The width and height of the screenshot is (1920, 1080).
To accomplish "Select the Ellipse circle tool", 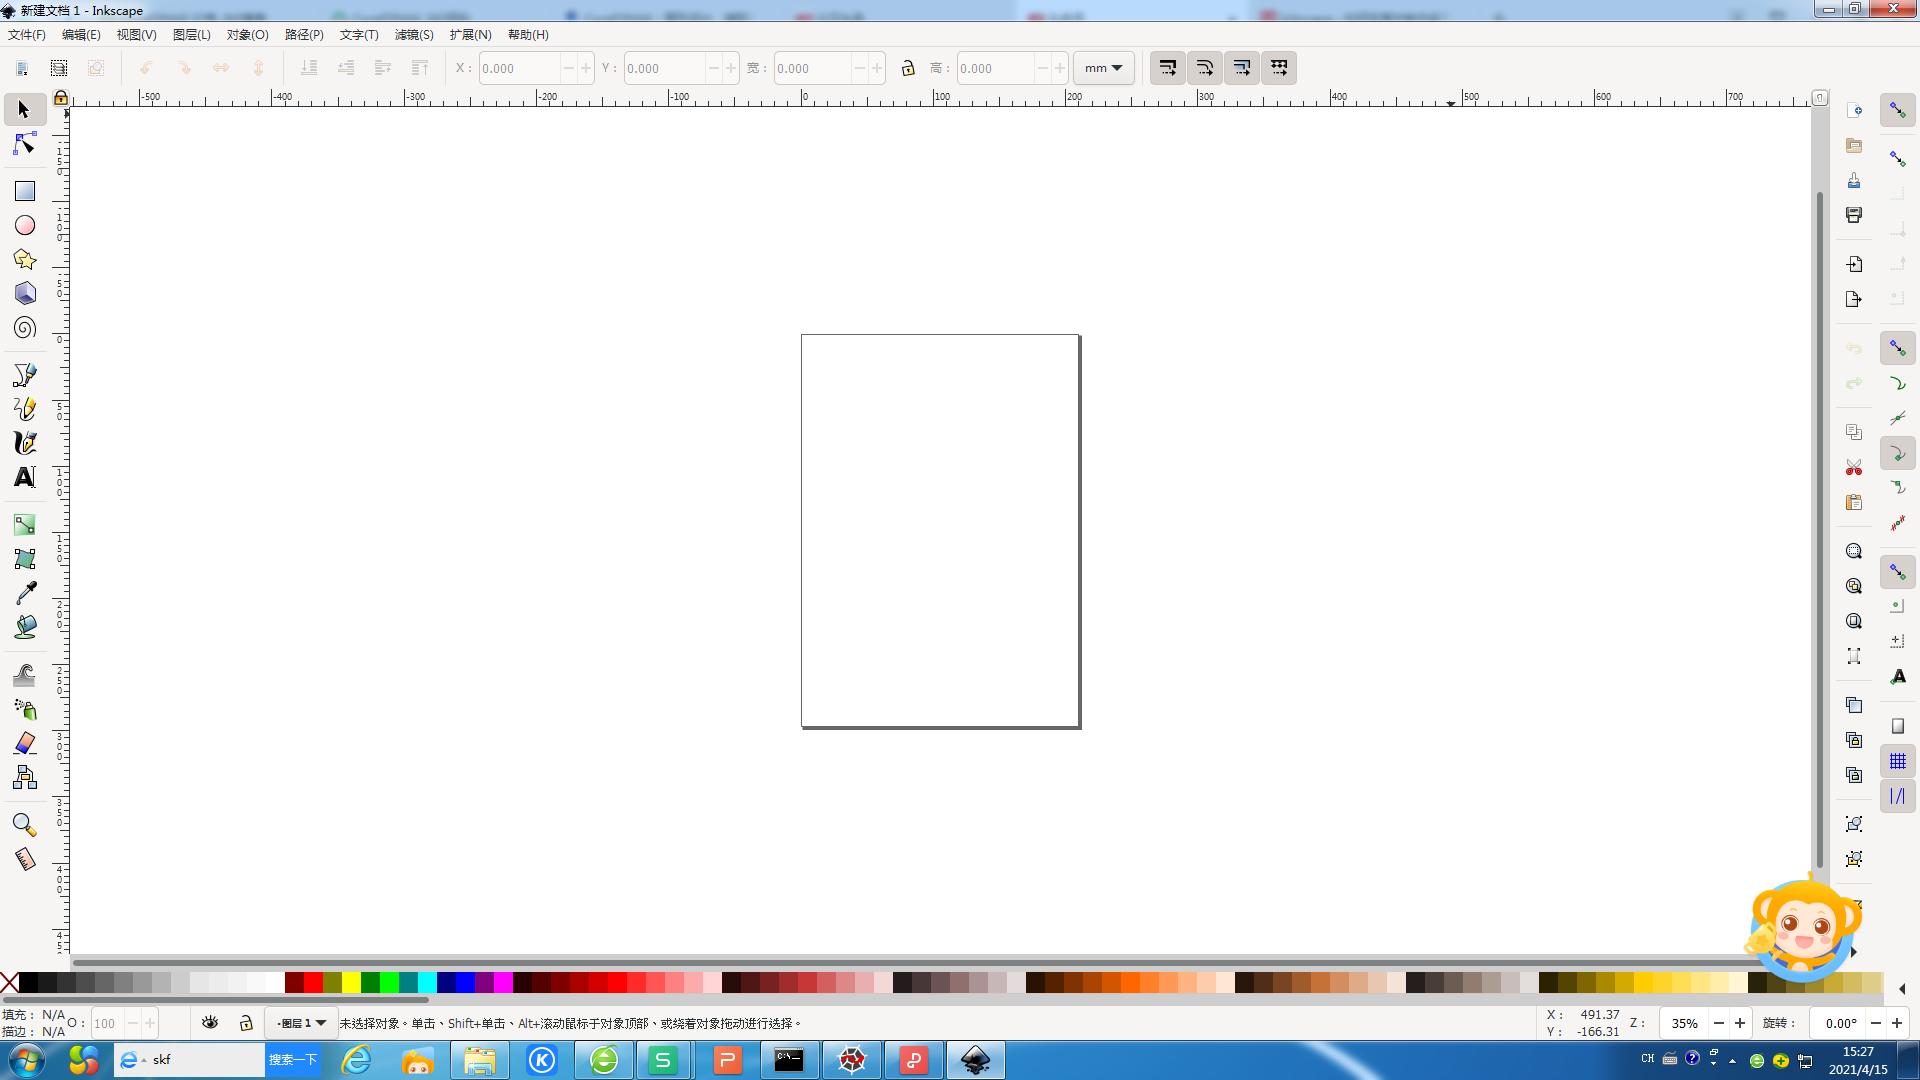I will 24,225.
